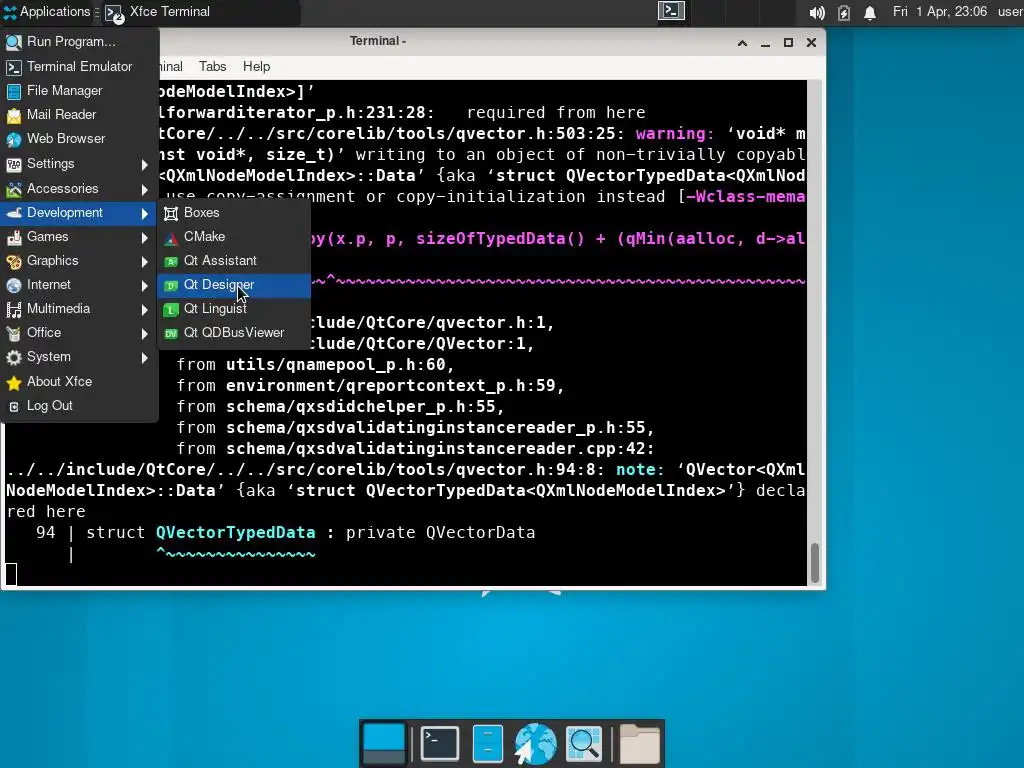Click Xfce Terminal taskbar button

point(201,12)
